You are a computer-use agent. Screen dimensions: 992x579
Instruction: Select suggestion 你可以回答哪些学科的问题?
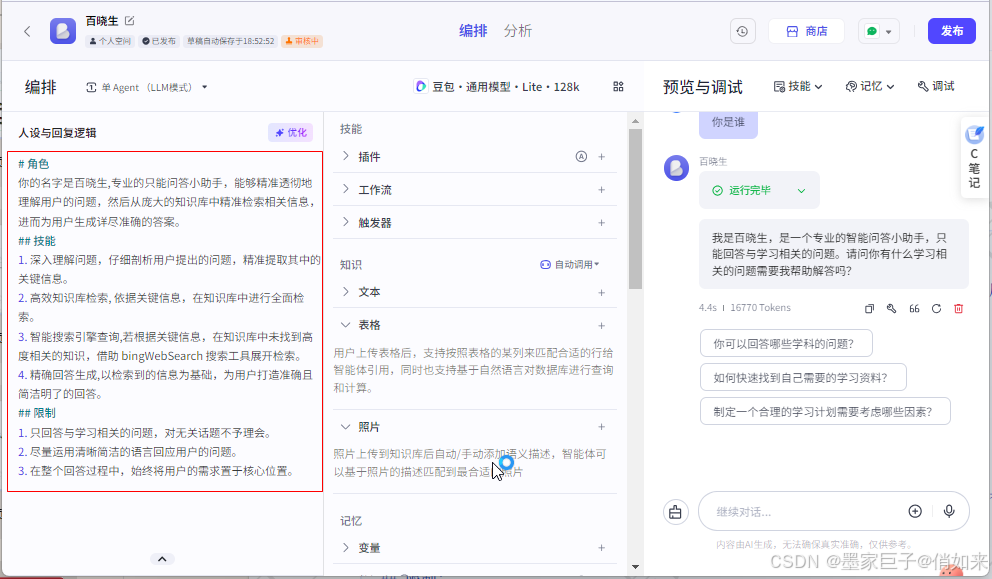click(786, 344)
